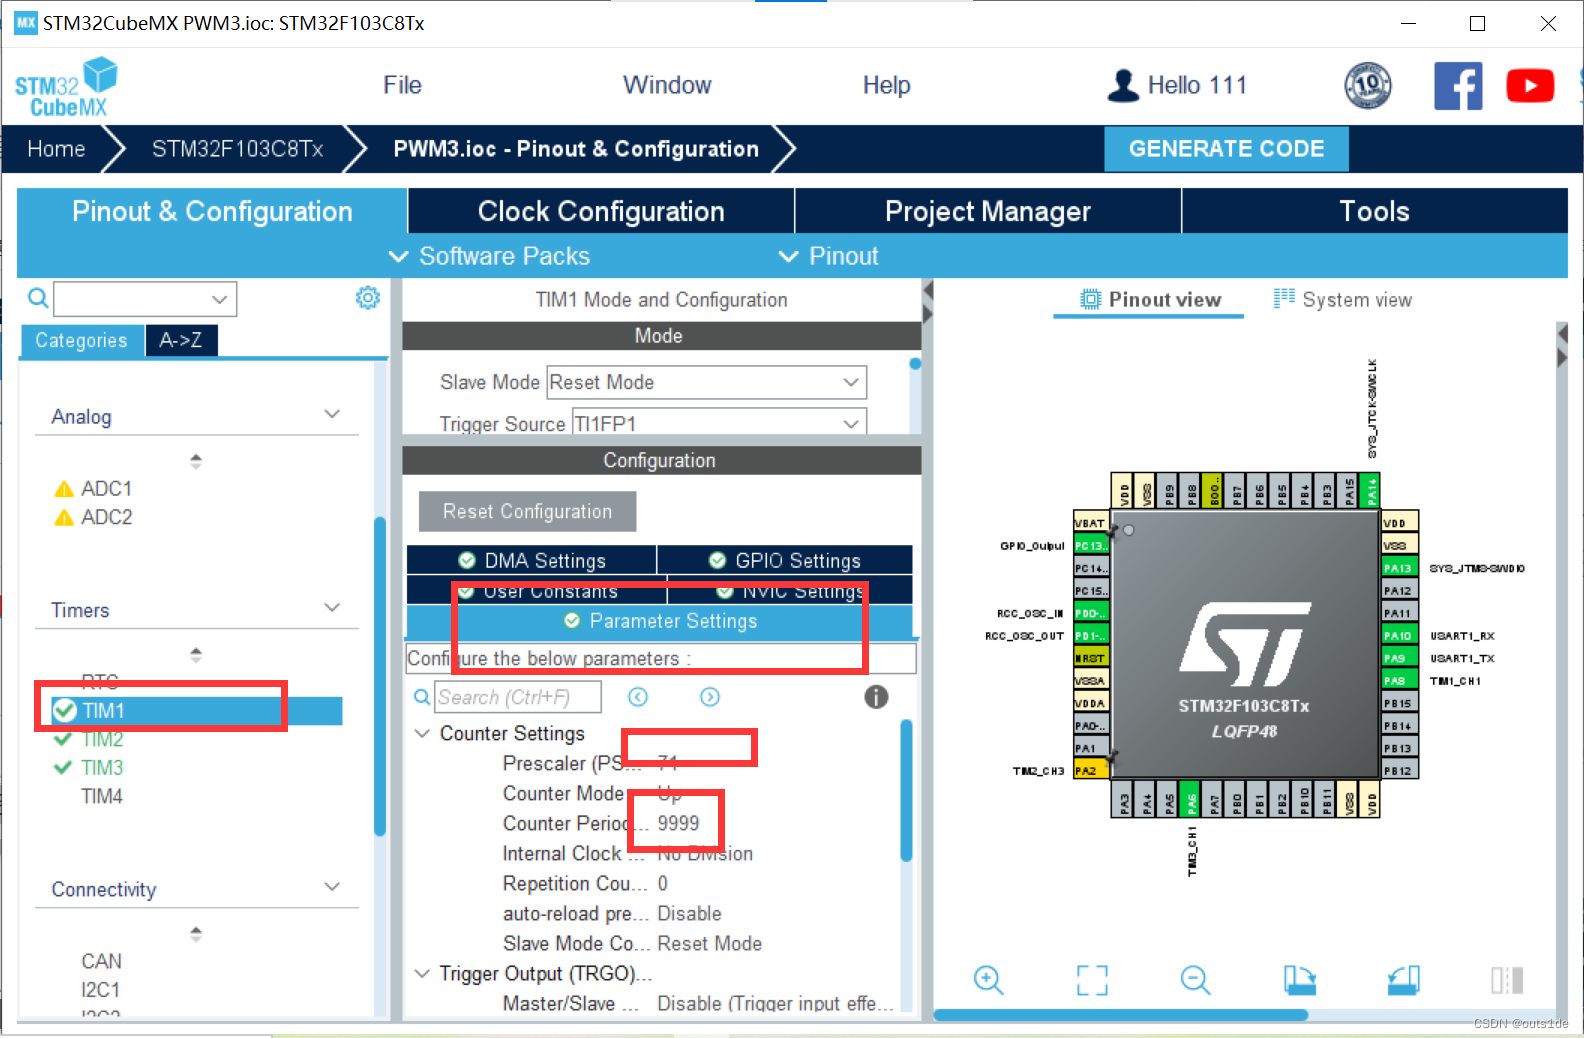Click the parameter search magnifier icon
1584x1038 pixels.
[x=422, y=697]
